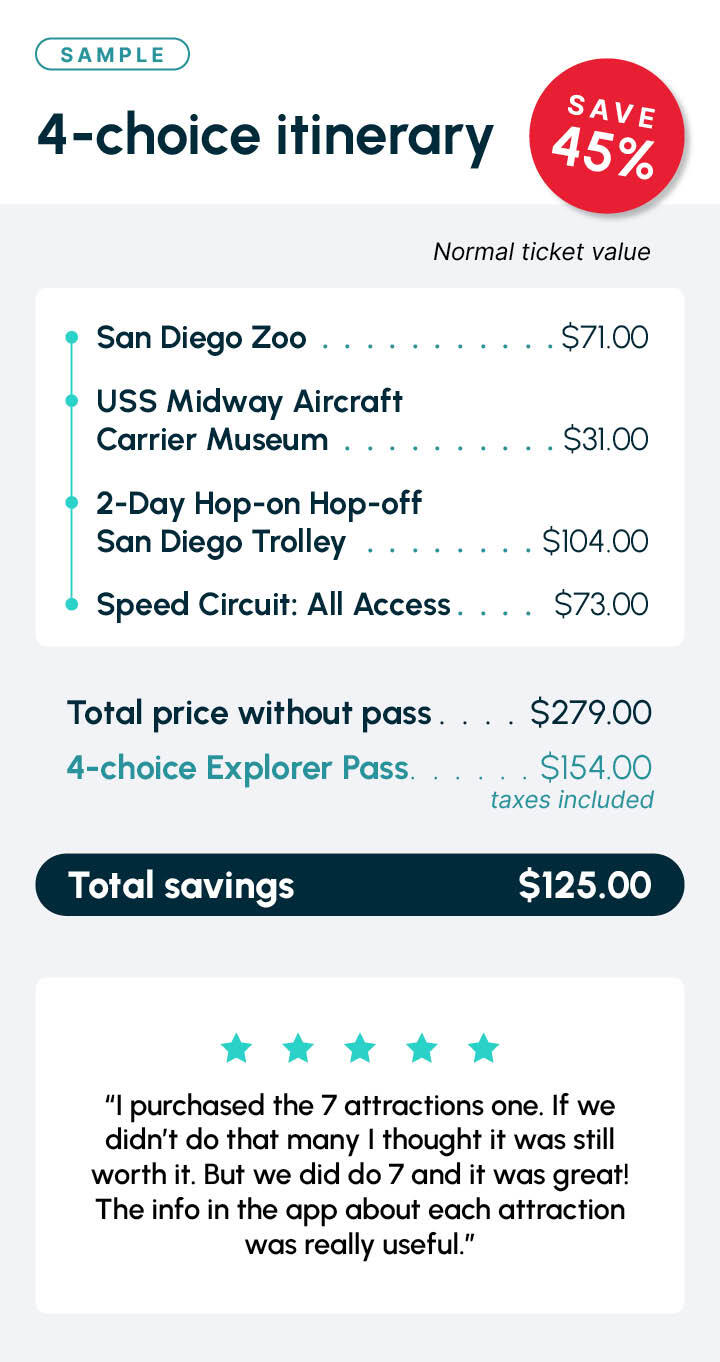720x1362 pixels.
Task: Click the SAMPLE badge label
Action: (x=112, y=54)
